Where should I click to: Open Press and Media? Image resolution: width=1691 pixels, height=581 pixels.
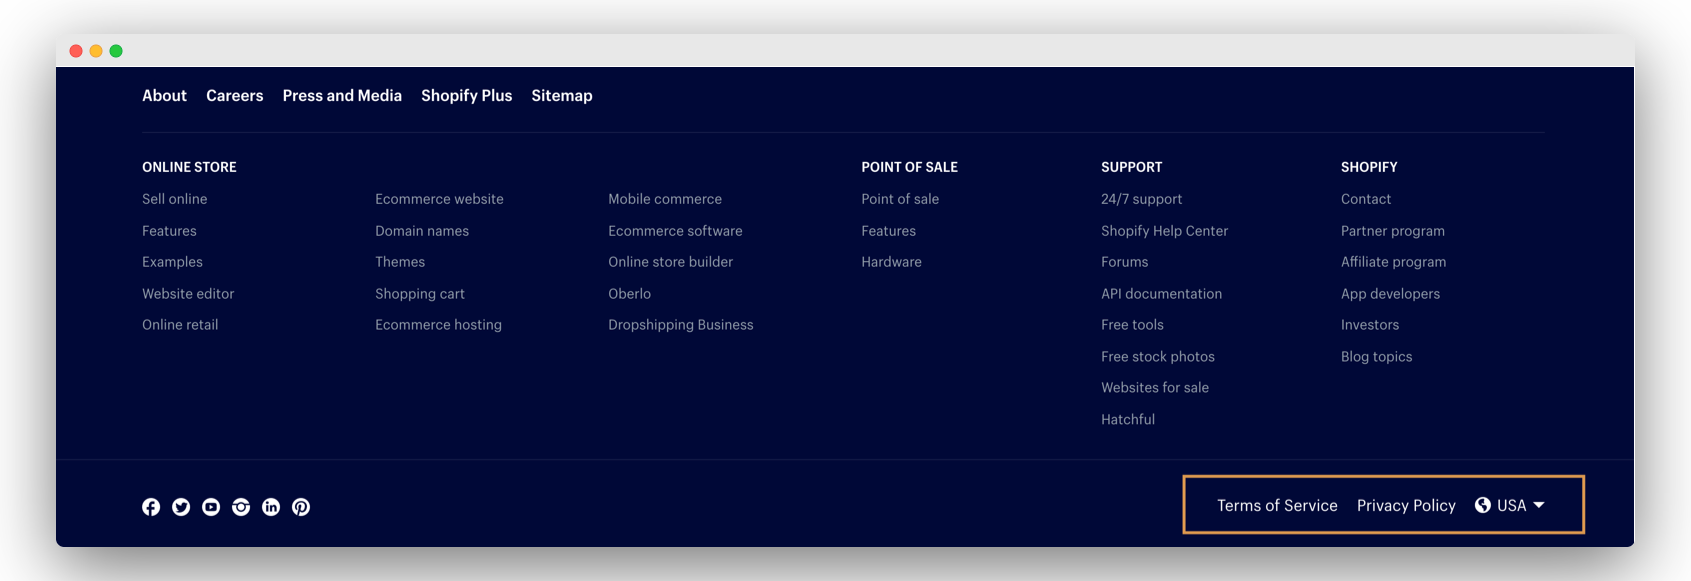click(342, 96)
